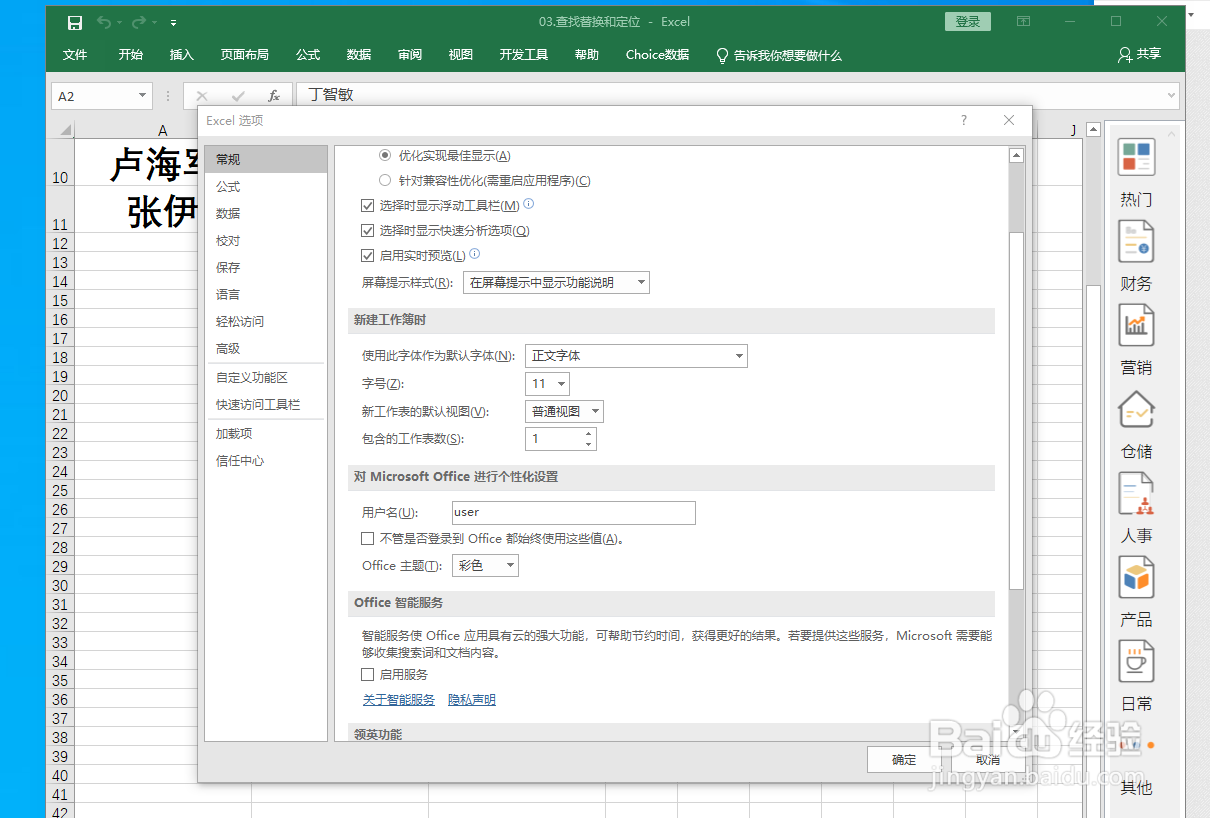The image size is (1210, 818).
Task: Click the 用户名 input field
Action: click(x=573, y=512)
